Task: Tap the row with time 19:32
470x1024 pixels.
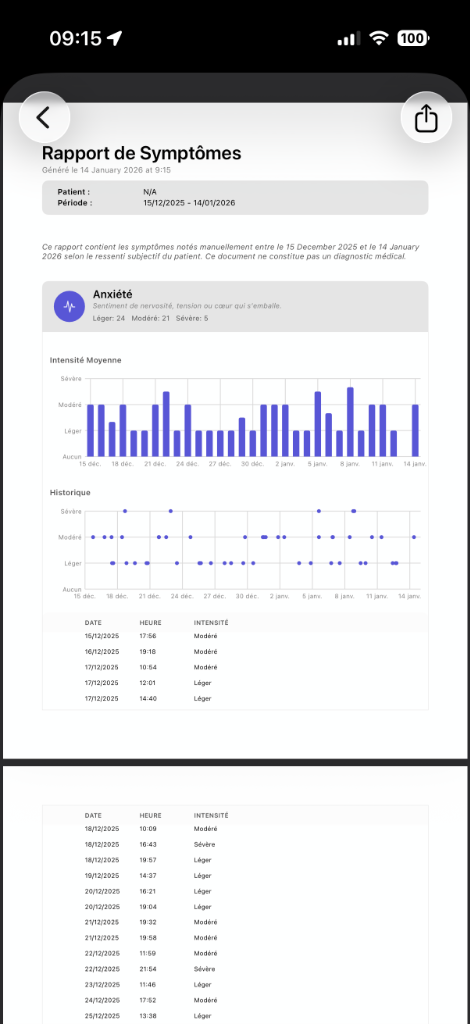Action: (235, 922)
